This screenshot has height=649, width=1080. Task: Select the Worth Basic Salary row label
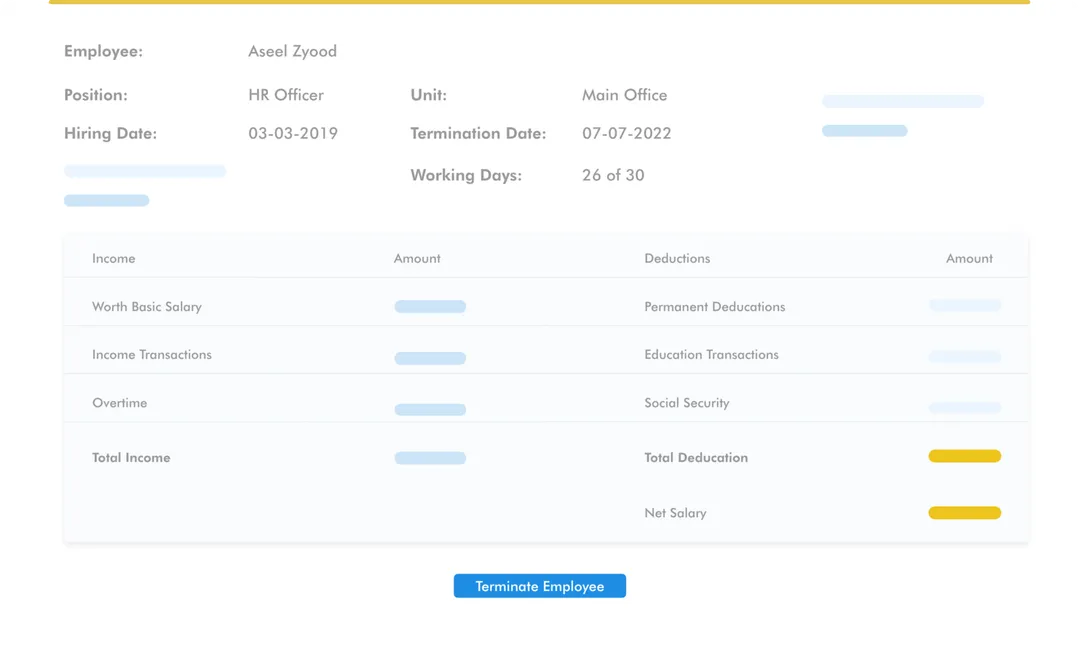[147, 307]
